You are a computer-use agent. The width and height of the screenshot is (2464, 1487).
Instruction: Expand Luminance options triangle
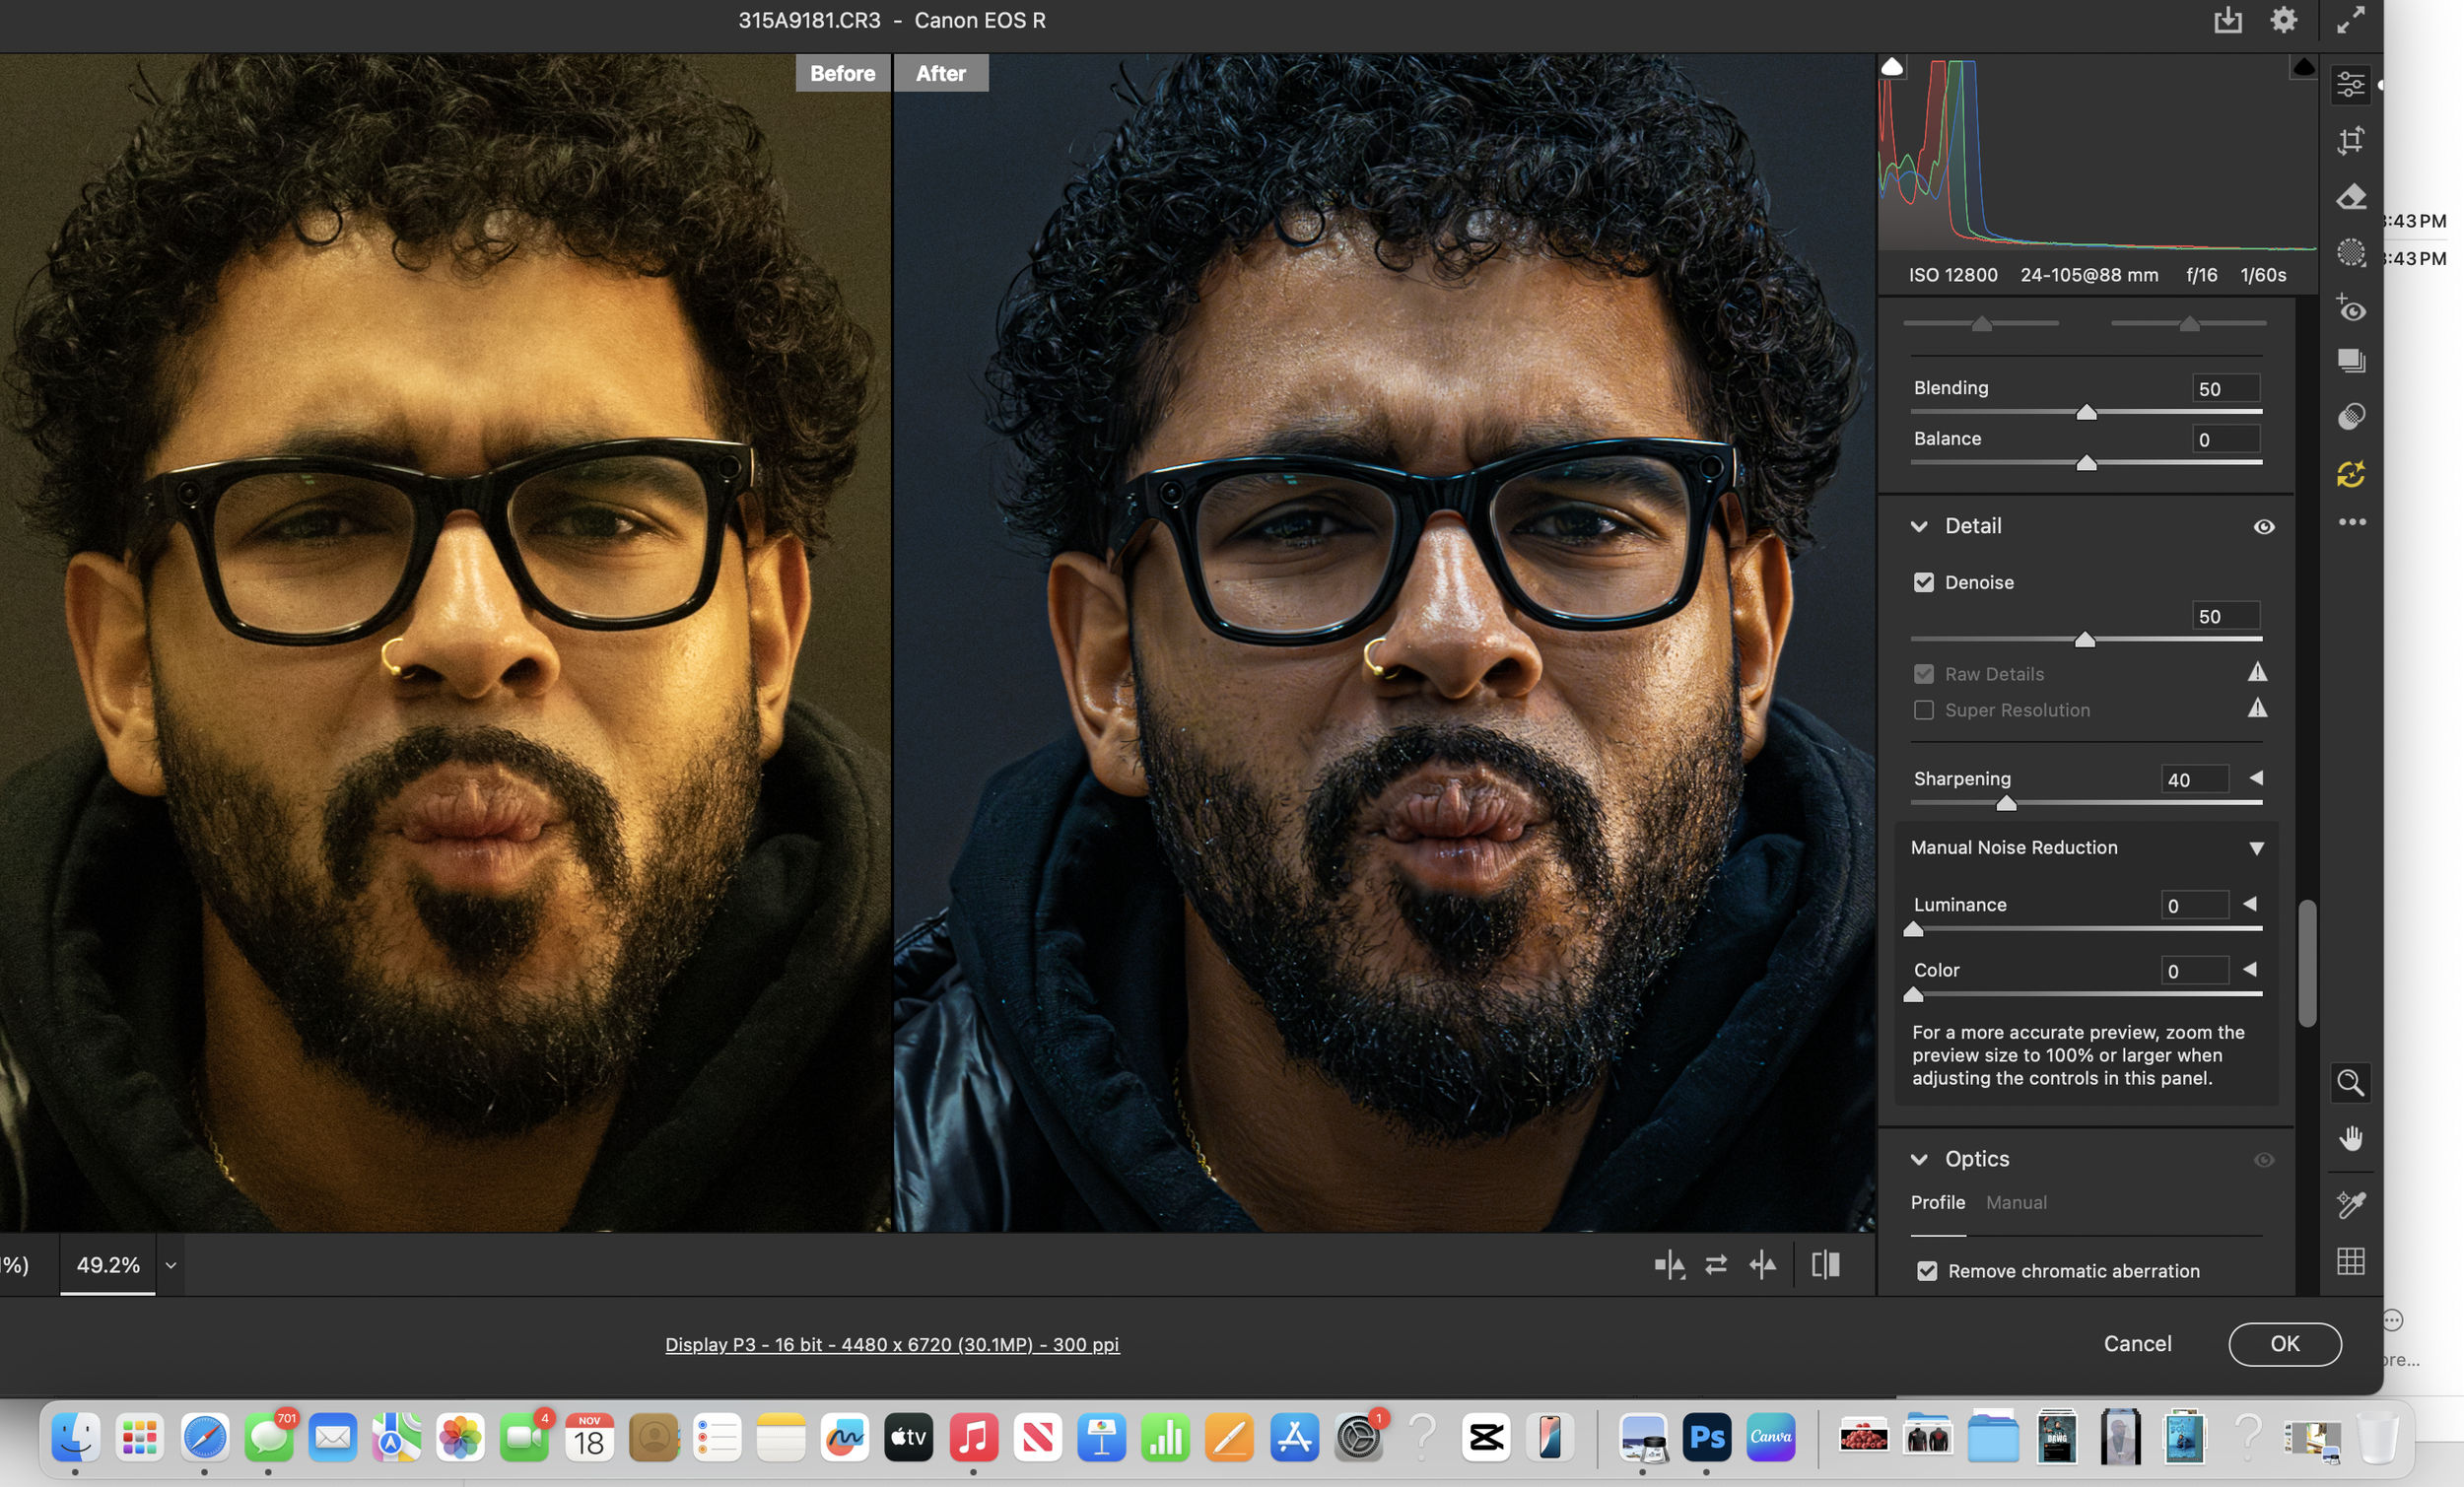pos(2249,904)
